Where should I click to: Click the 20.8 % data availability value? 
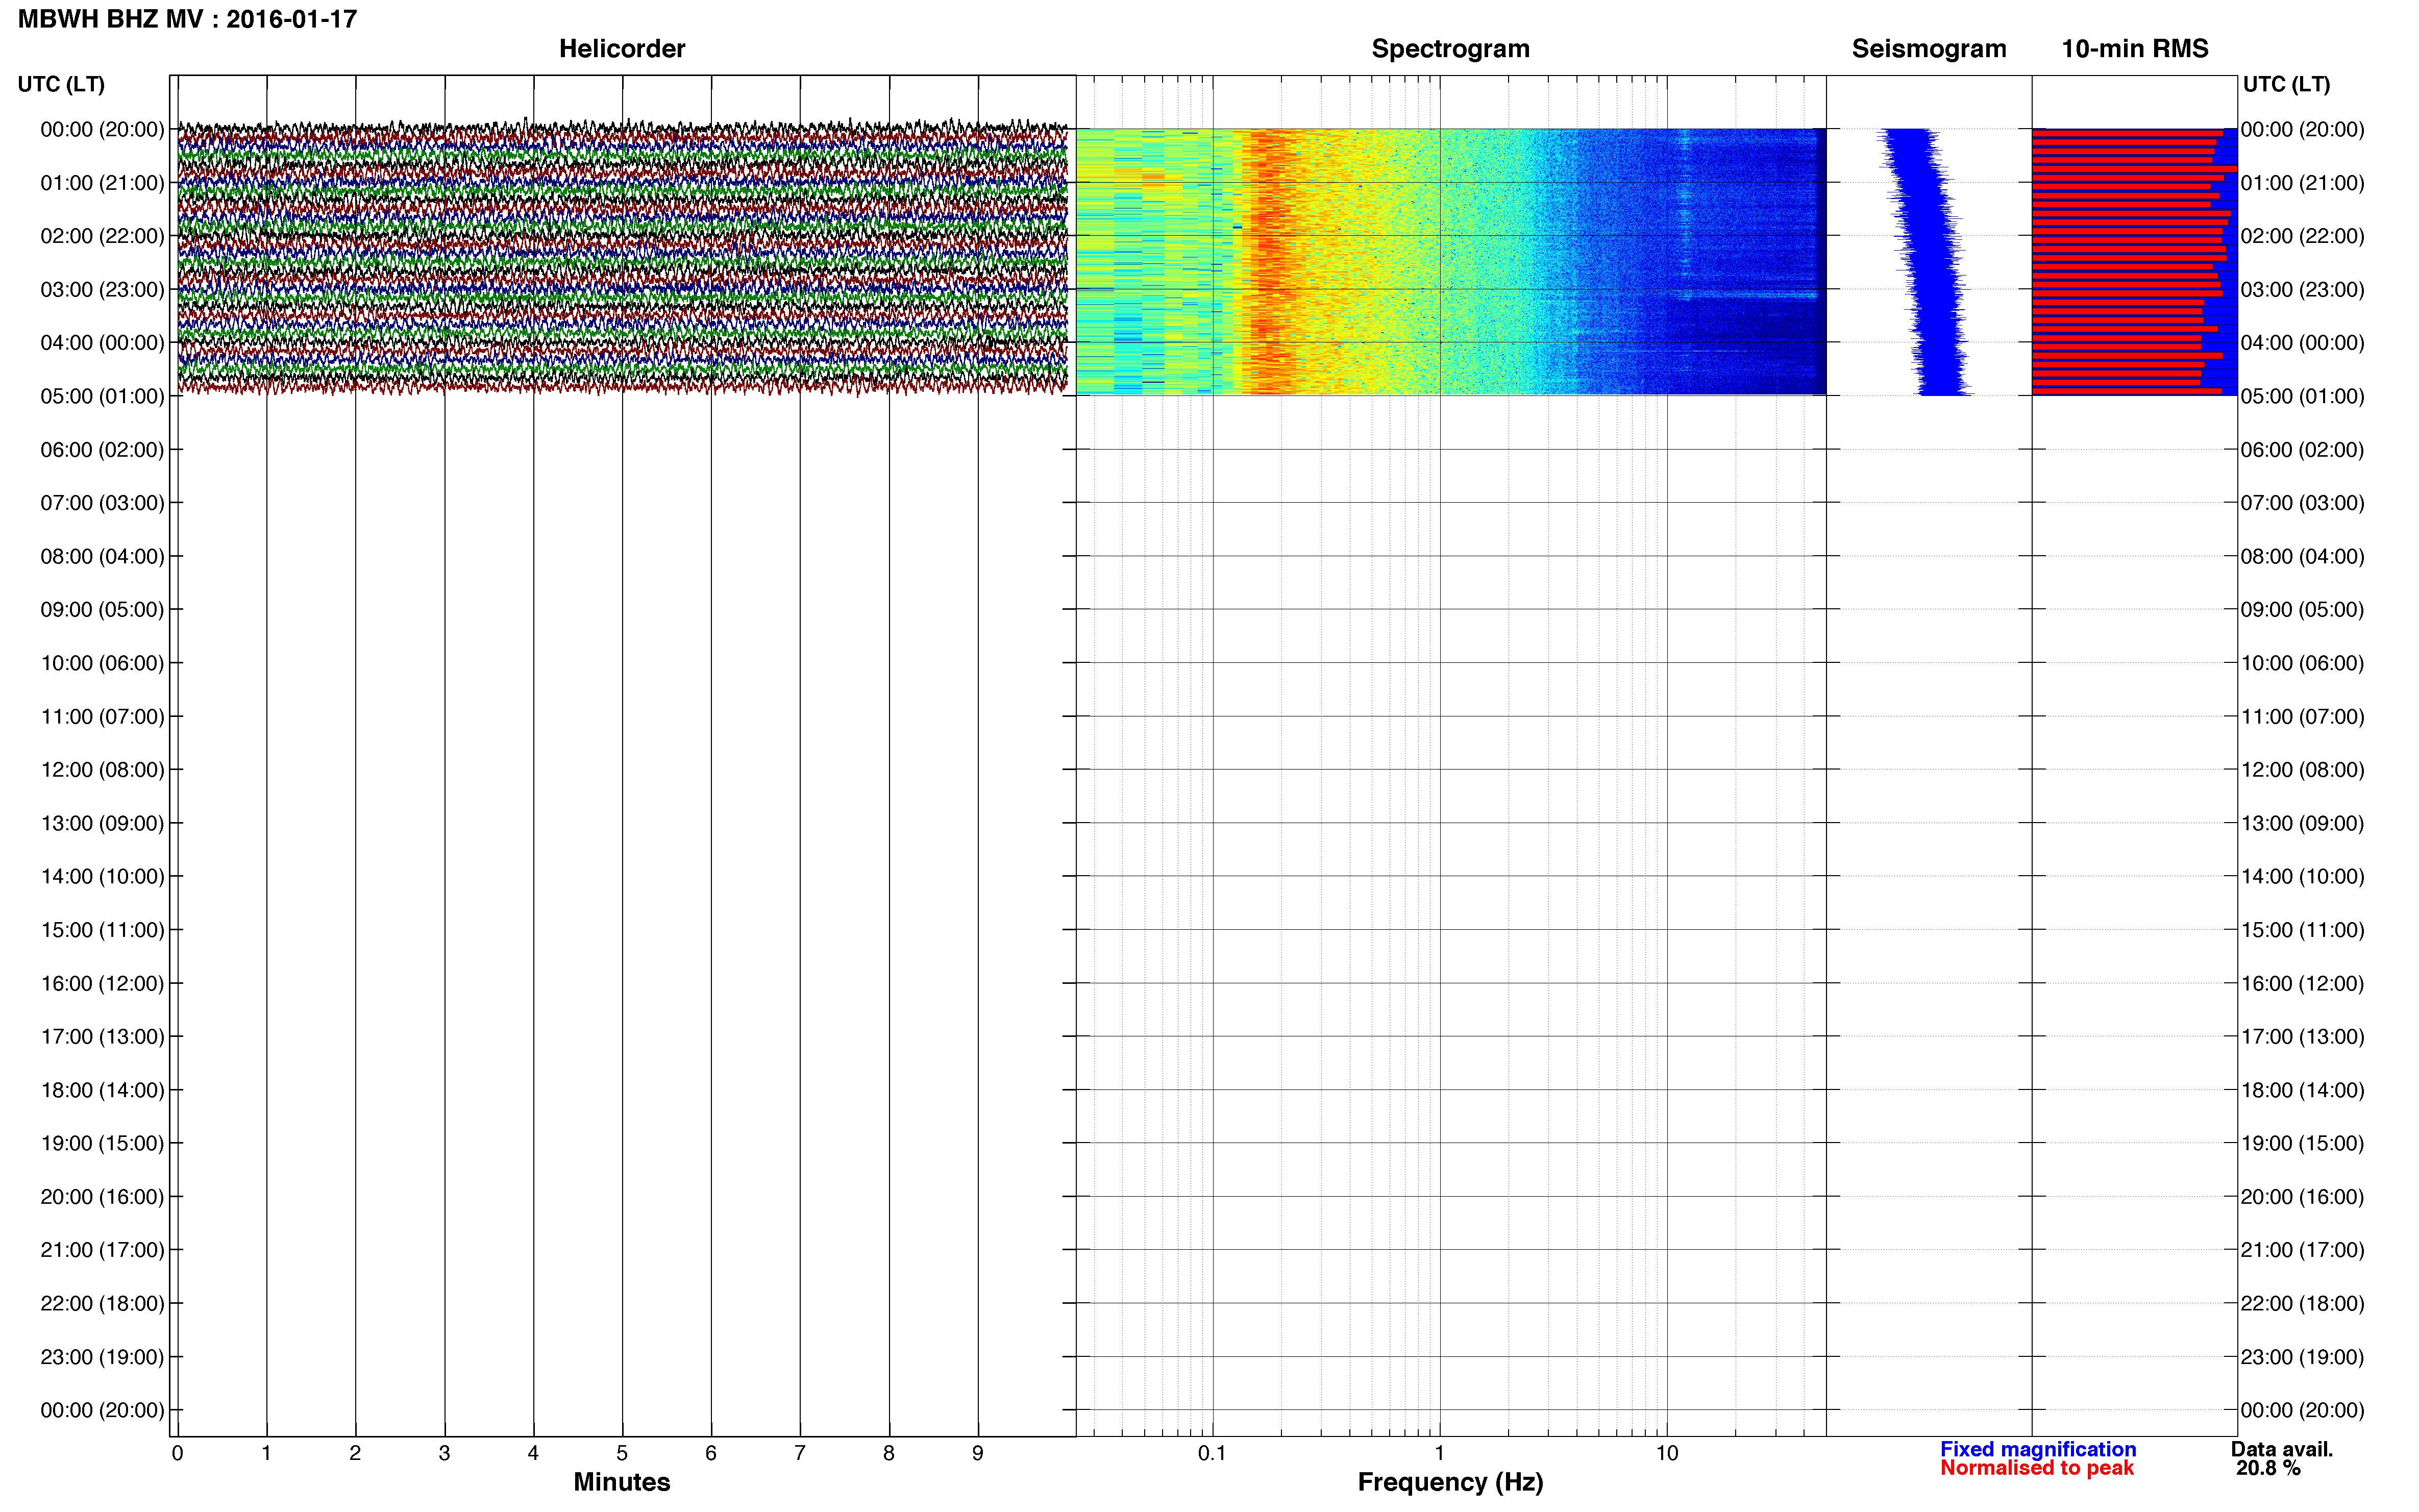[x=2268, y=1468]
